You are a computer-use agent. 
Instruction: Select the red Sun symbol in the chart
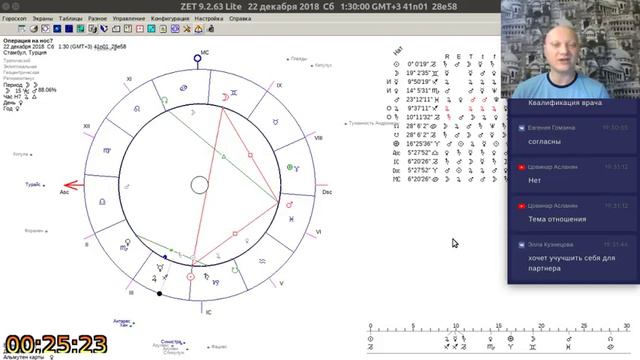point(191,277)
